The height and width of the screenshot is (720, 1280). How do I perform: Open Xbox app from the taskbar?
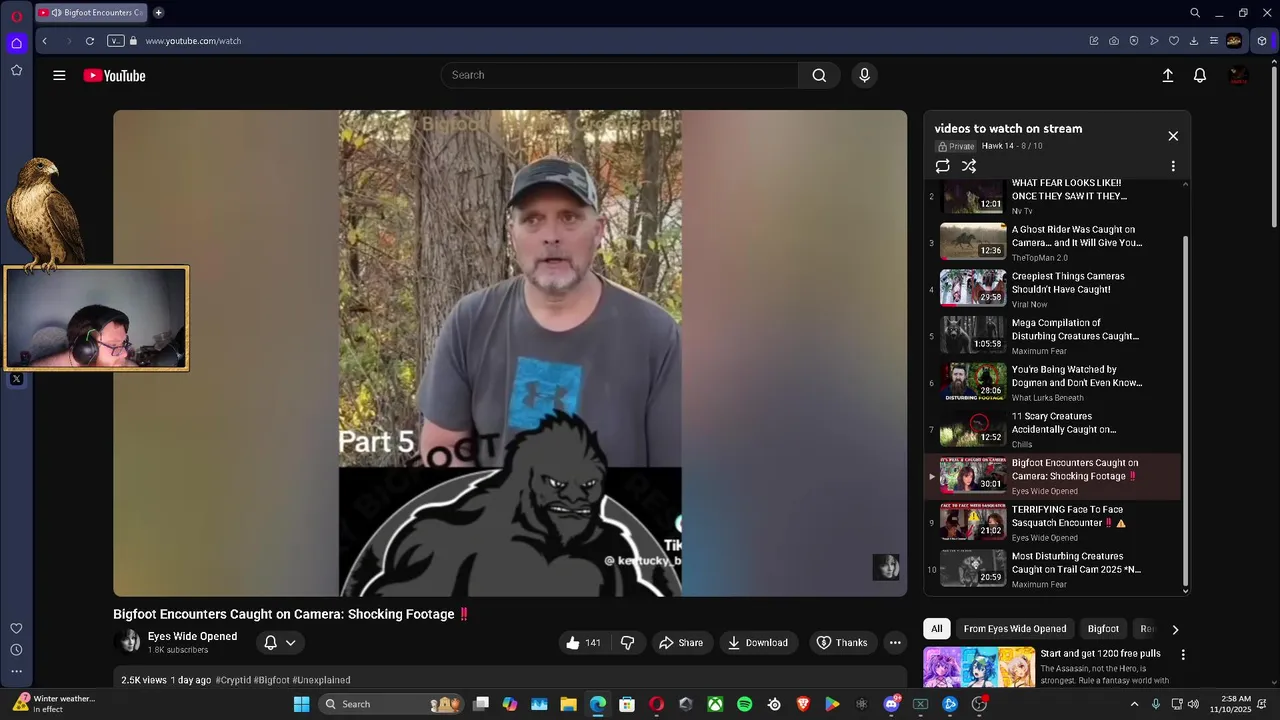[715, 704]
